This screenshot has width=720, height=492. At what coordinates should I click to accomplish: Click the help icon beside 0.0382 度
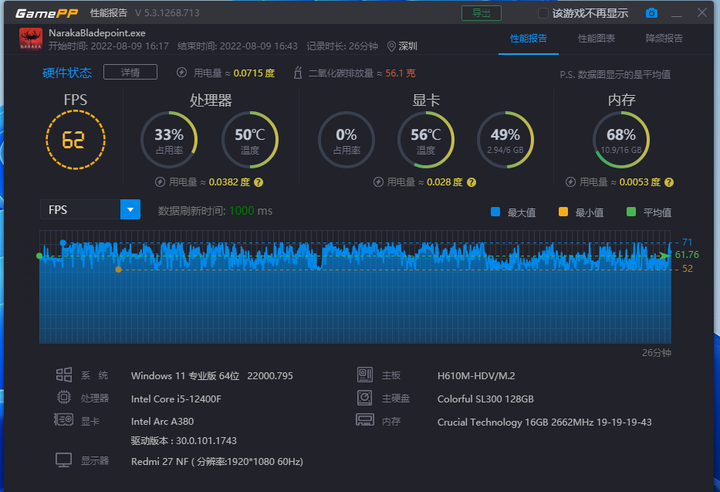click(x=259, y=182)
